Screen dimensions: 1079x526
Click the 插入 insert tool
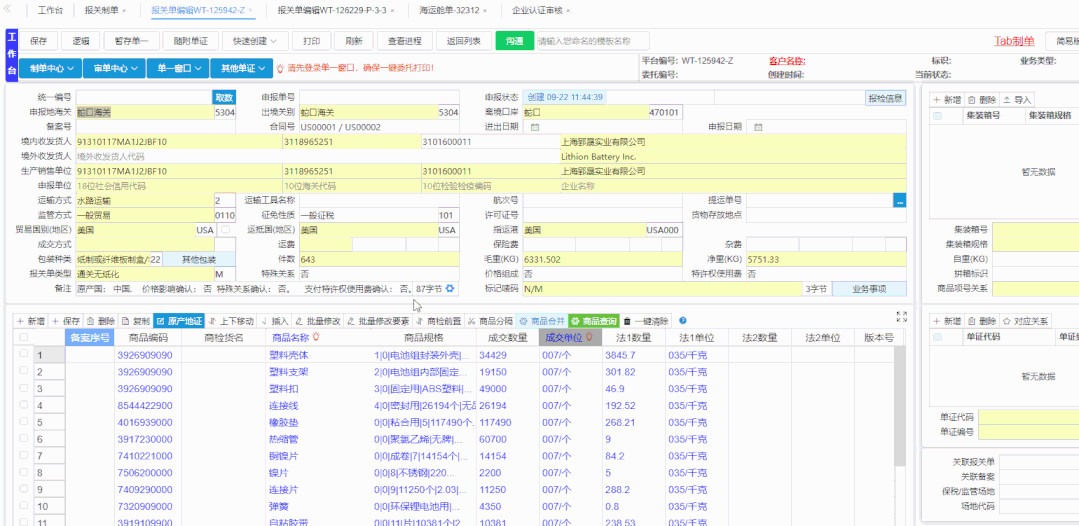tap(275, 321)
